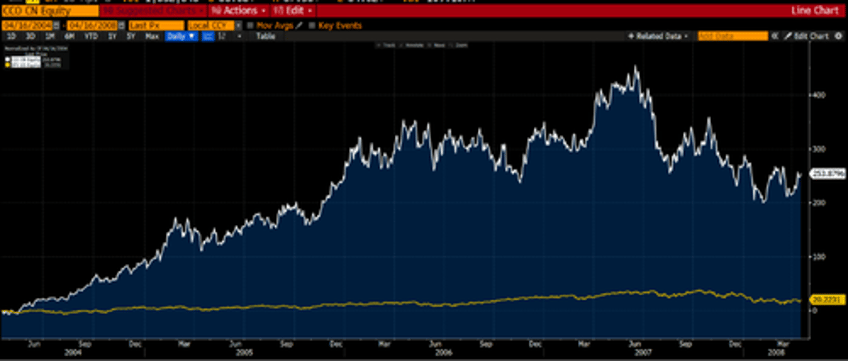
Task: Select the 3D range tab
Action: (30, 36)
